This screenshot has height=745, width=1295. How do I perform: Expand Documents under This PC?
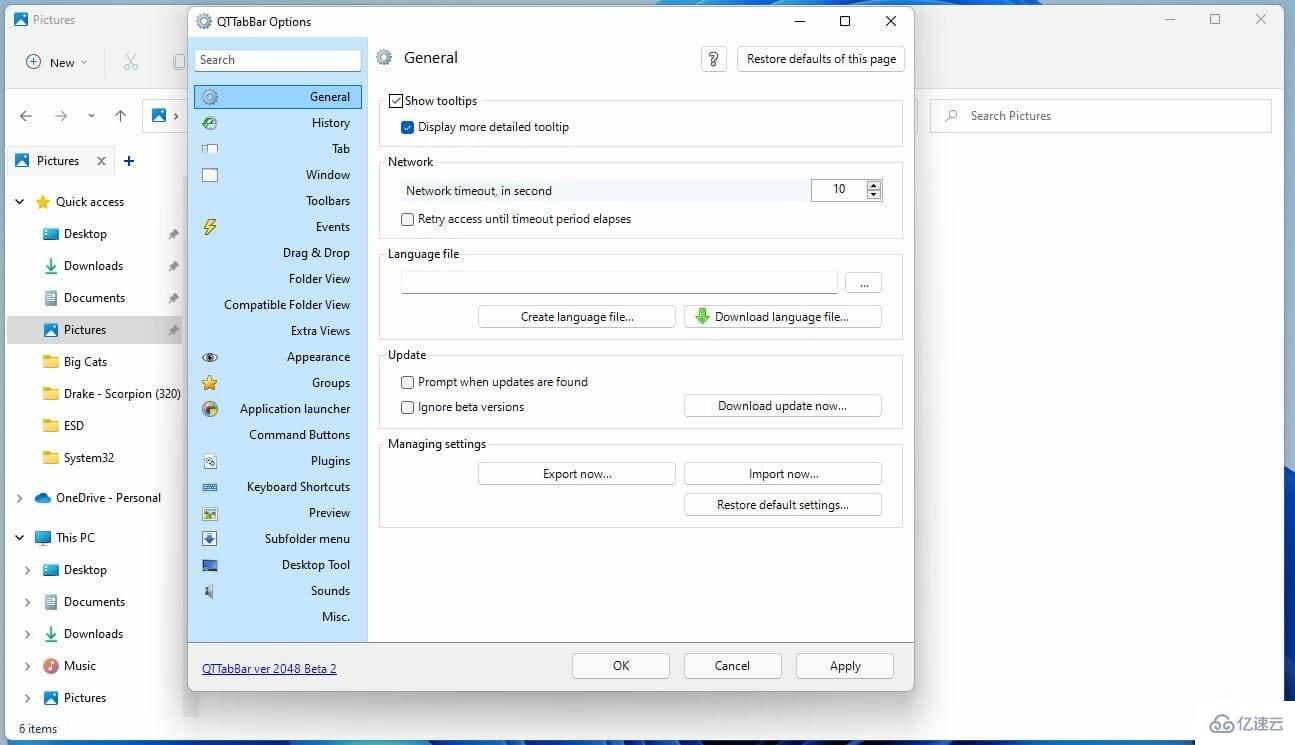pos(27,602)
